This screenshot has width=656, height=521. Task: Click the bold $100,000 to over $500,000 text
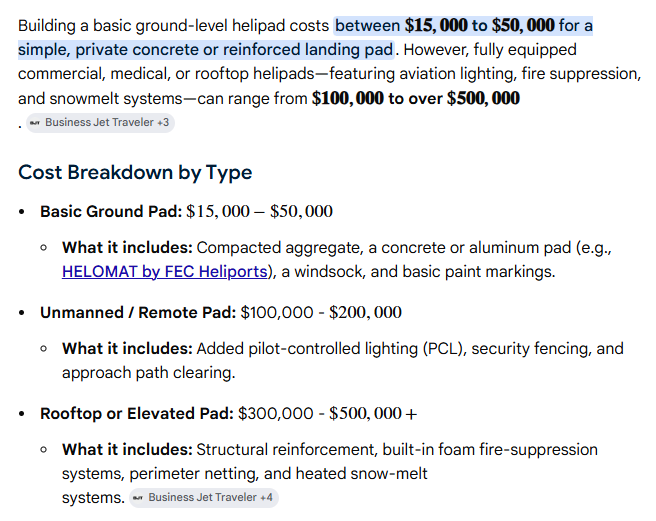click(416, 99)
